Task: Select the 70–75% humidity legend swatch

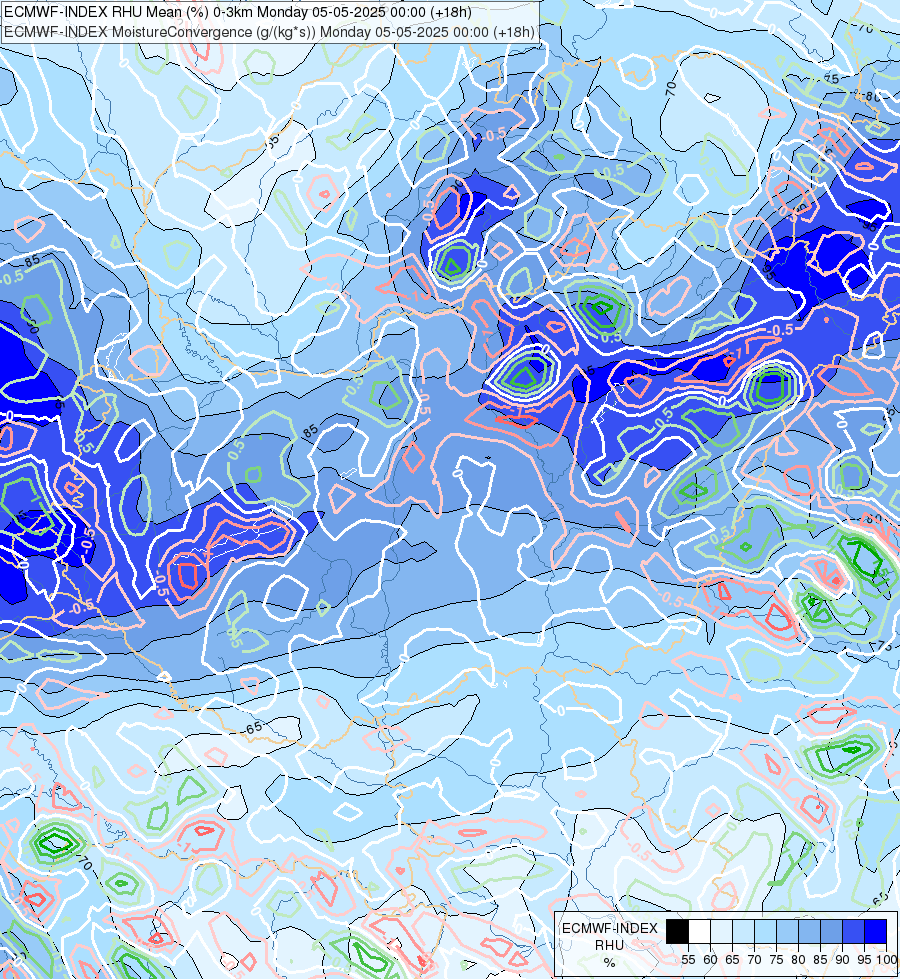Action: point(765,931)
